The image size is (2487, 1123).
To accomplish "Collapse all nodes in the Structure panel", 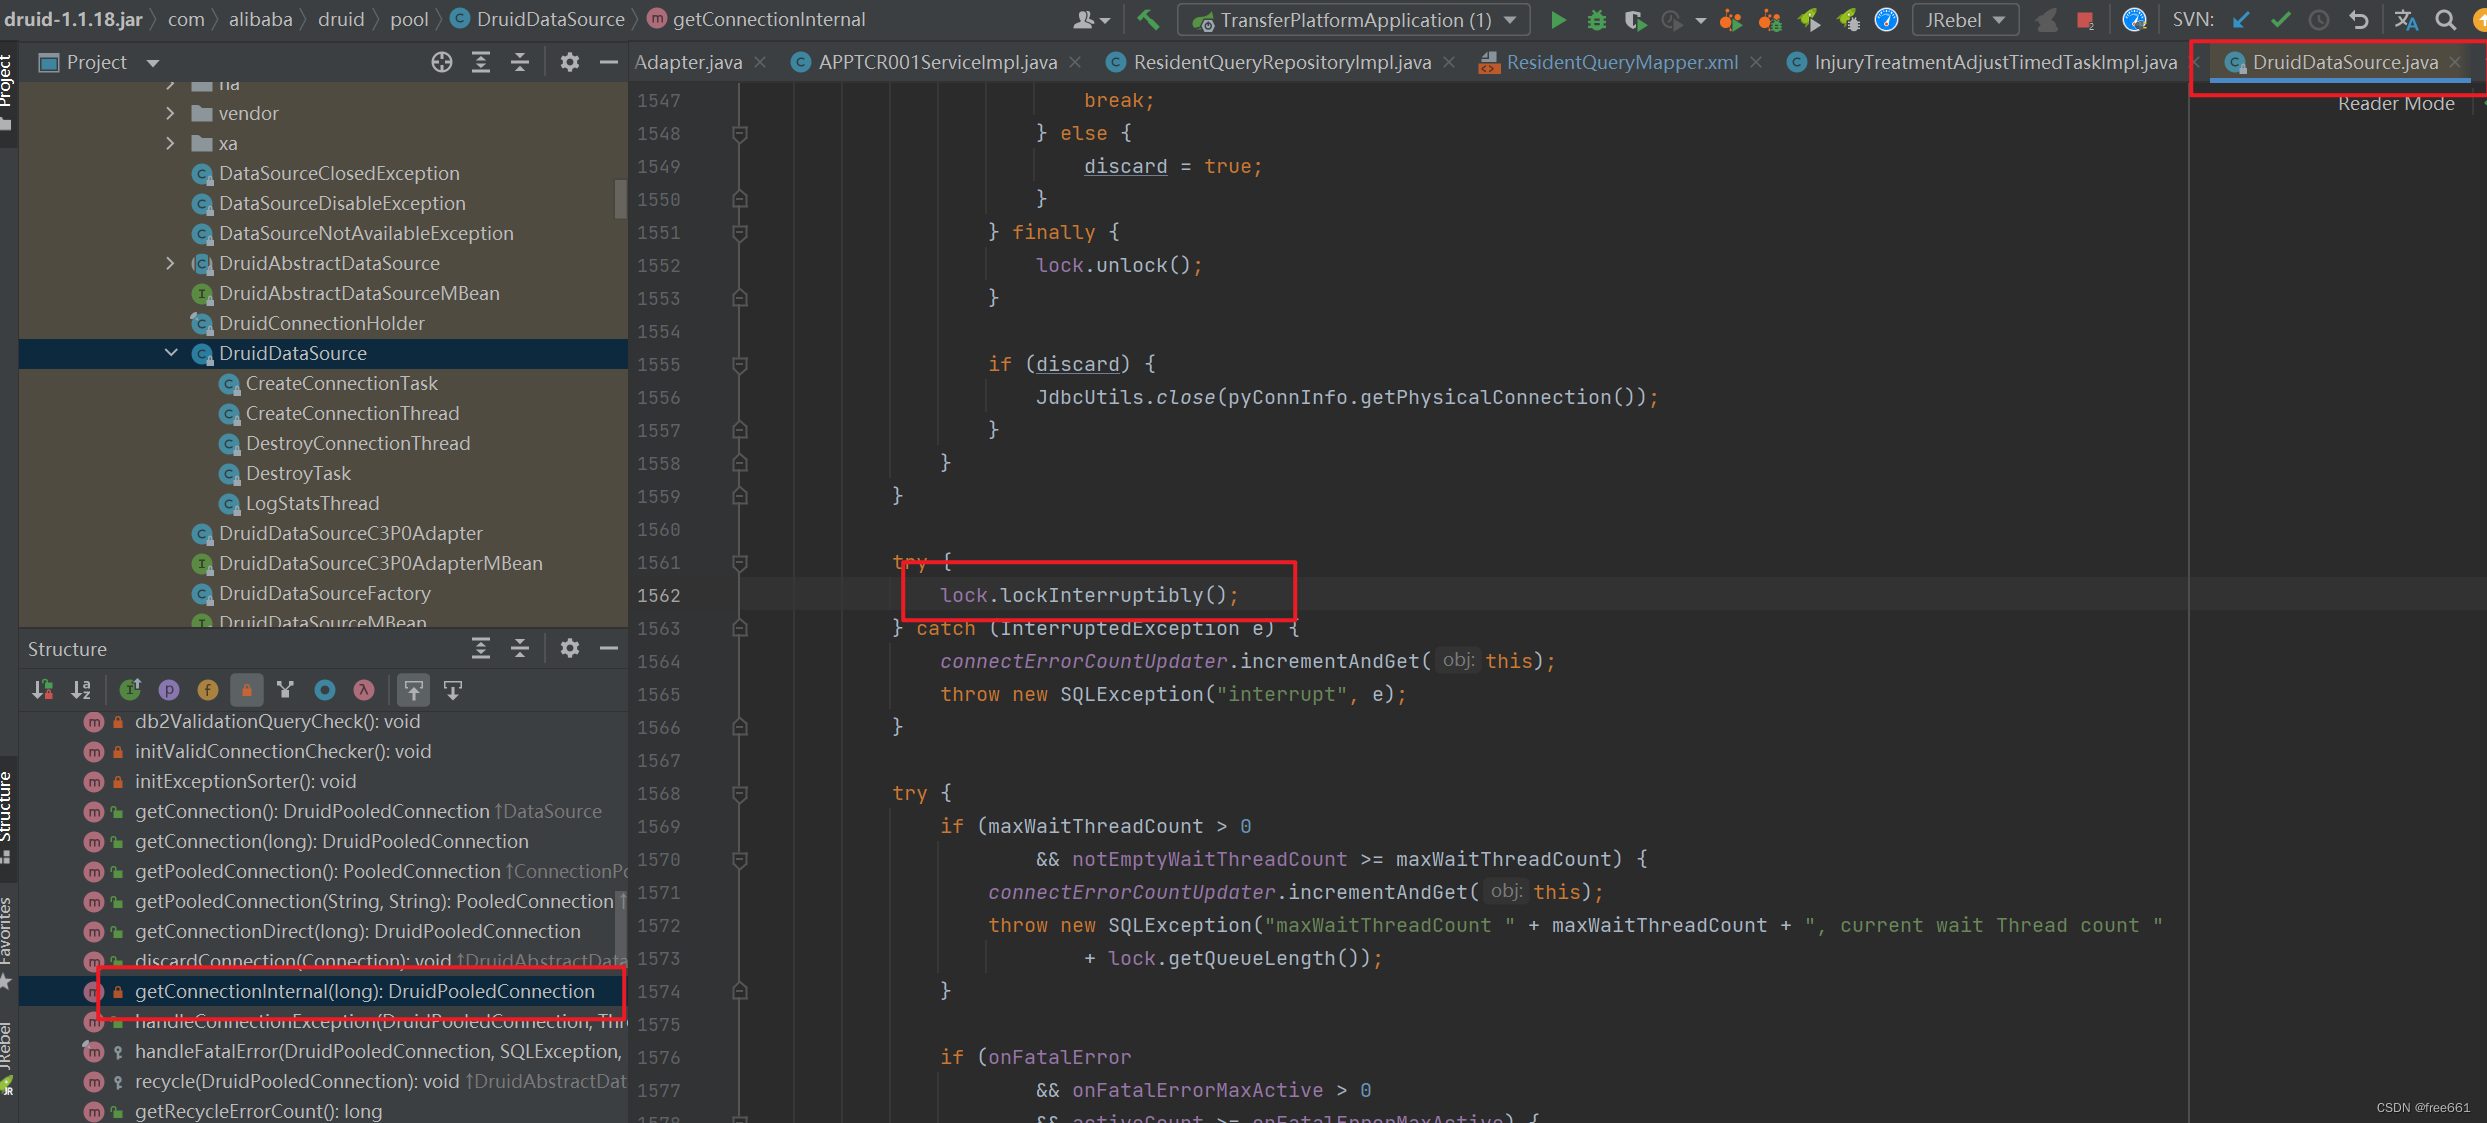I will click(x=520, y=648).
